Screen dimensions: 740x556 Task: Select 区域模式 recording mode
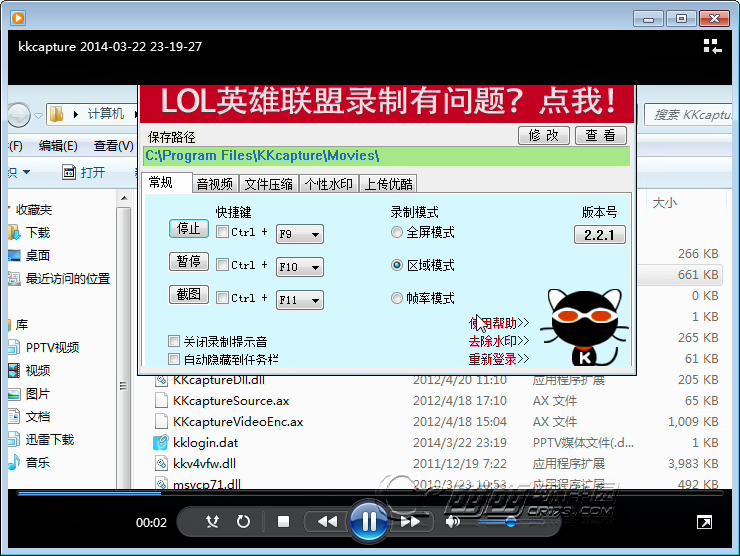click(x=397, y=265)
